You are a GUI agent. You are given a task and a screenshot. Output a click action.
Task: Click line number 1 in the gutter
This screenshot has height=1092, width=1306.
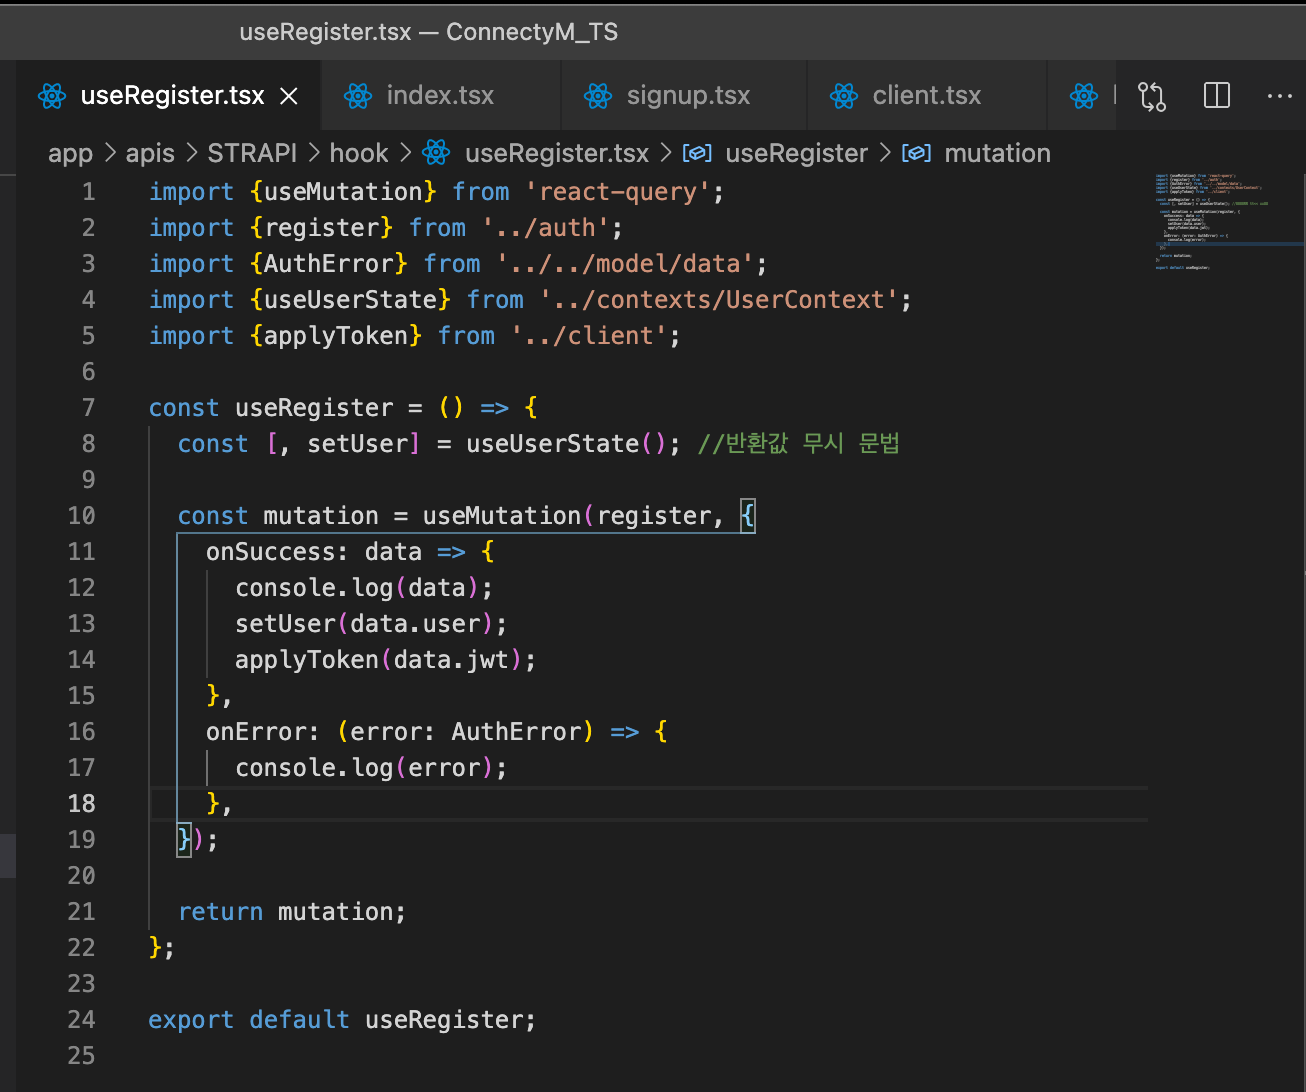click(x=88, y=192)
